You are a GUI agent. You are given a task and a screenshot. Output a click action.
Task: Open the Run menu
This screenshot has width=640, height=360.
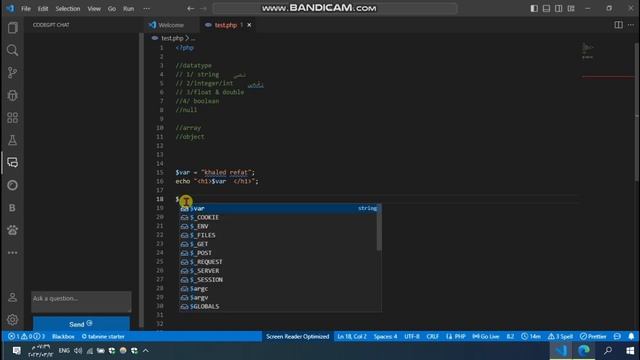coord(129,8)
